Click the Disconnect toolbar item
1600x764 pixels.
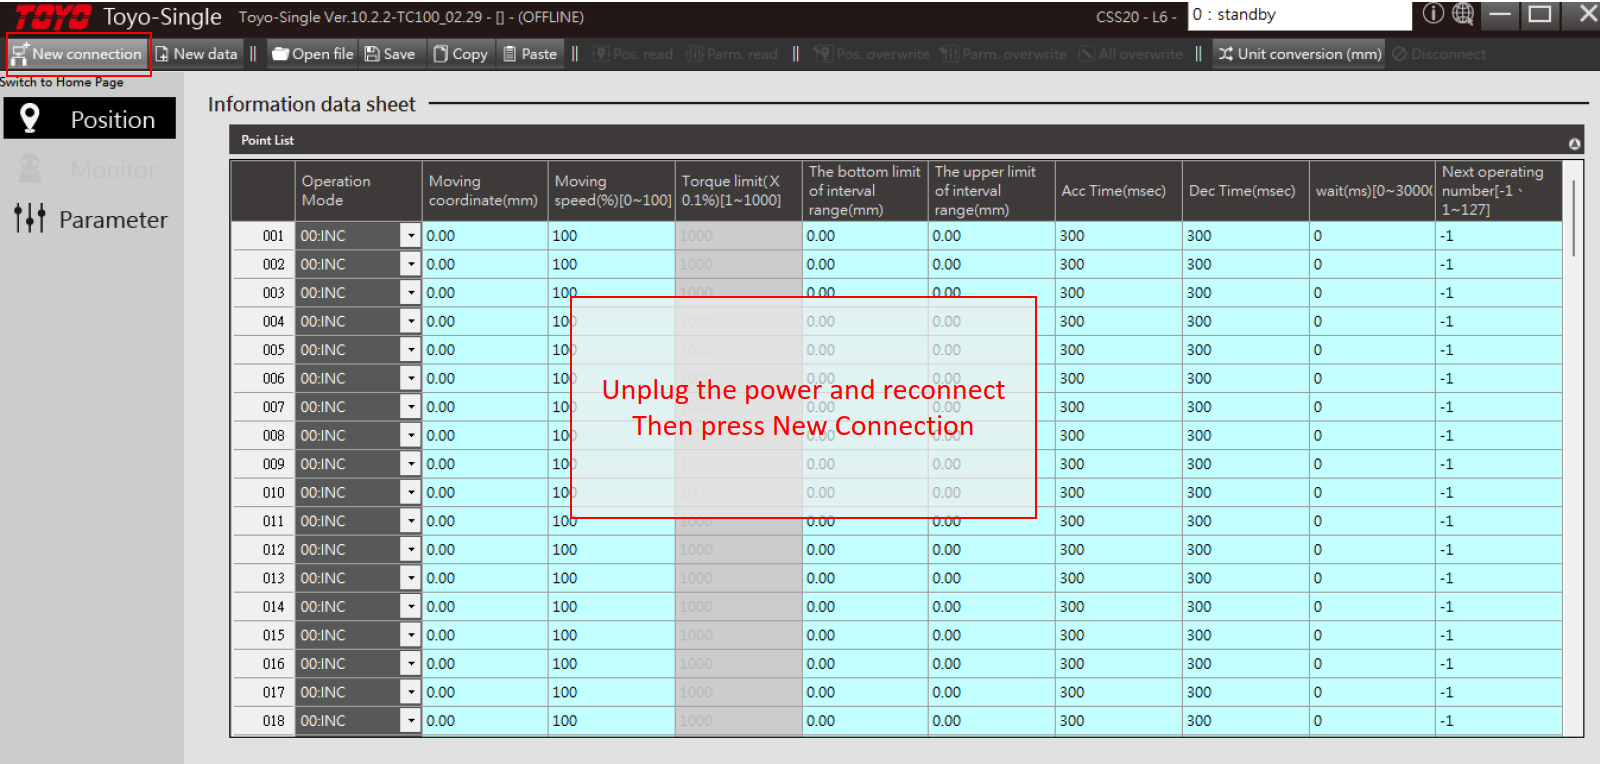[1439, 54]
